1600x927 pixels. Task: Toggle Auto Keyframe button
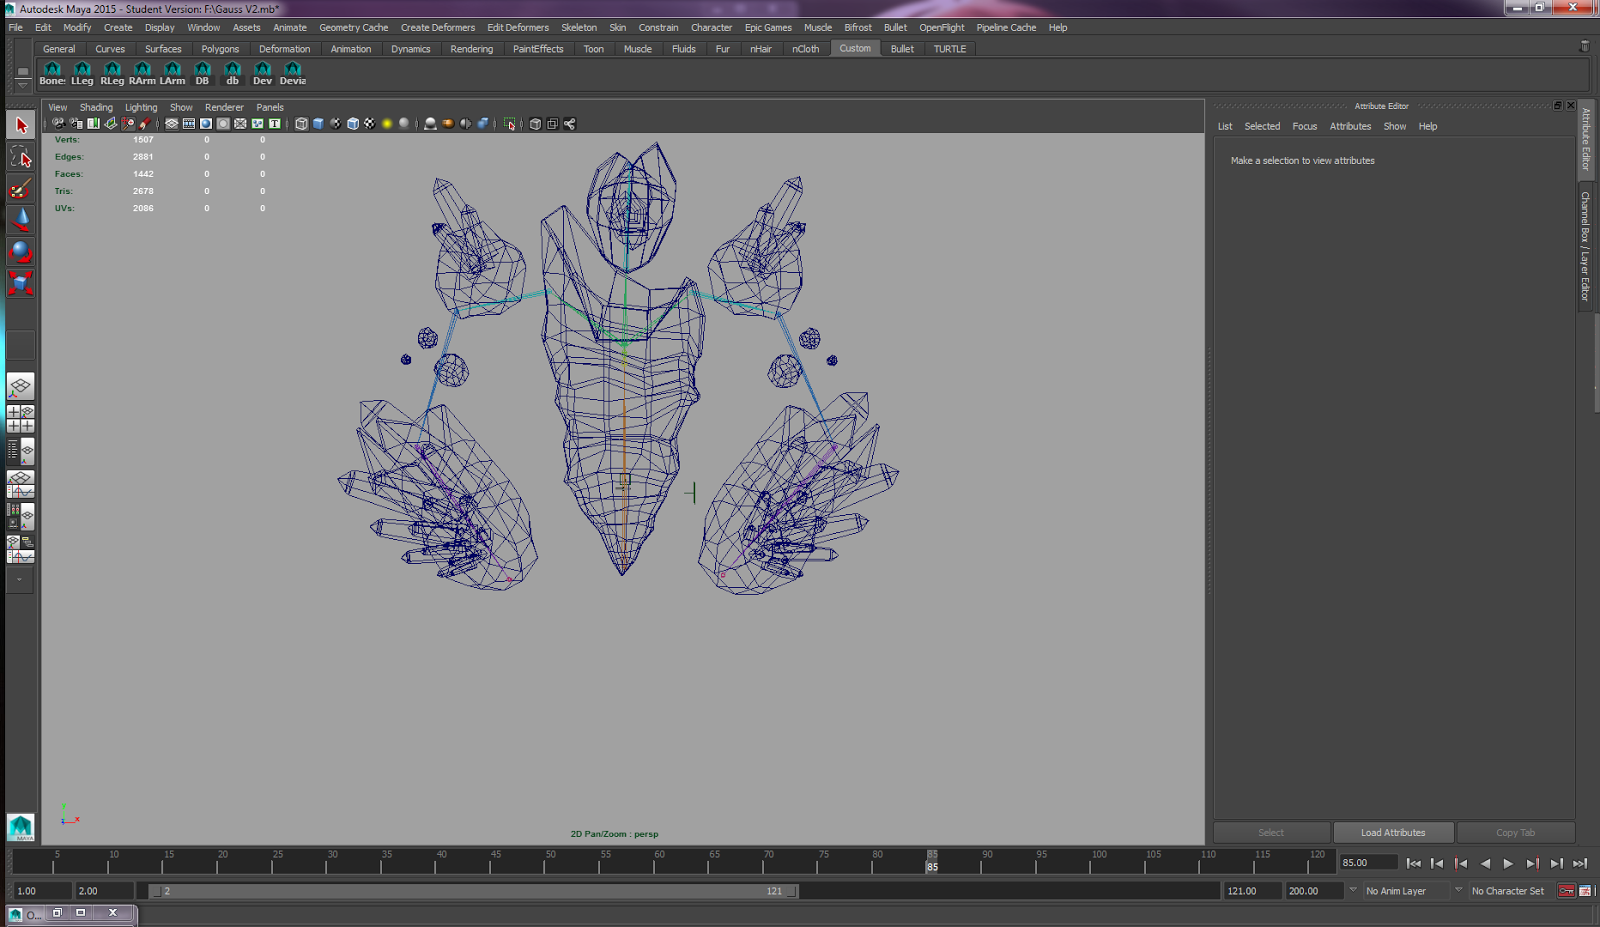1566,891
